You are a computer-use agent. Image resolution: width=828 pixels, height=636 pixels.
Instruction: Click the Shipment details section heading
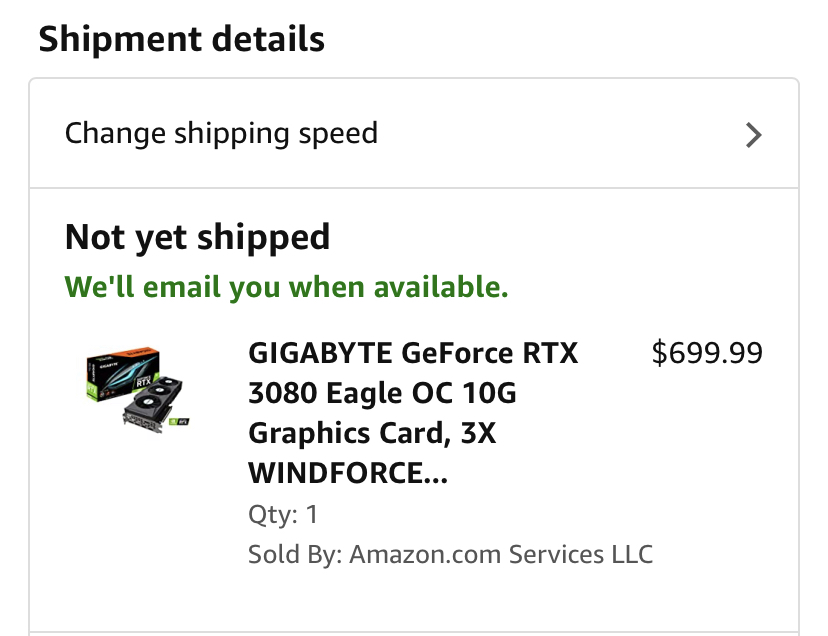pyautogui.click(x=181, y=40)
